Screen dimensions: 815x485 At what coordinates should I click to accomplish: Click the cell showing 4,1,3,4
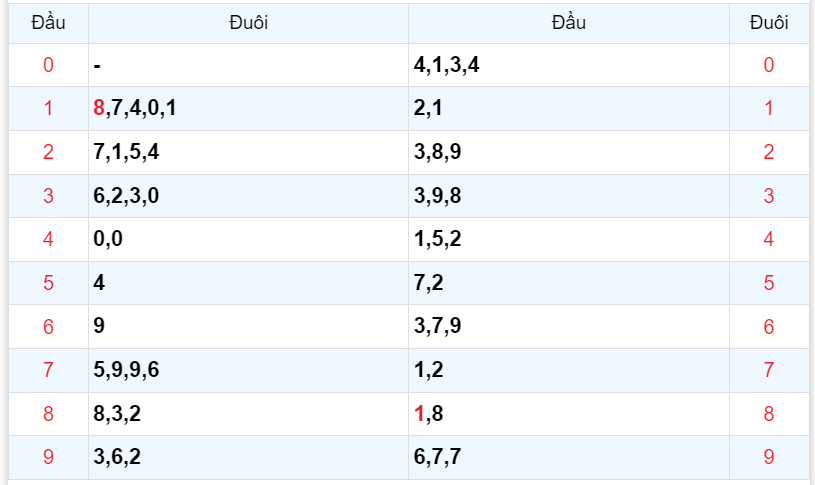coord(454,66)
